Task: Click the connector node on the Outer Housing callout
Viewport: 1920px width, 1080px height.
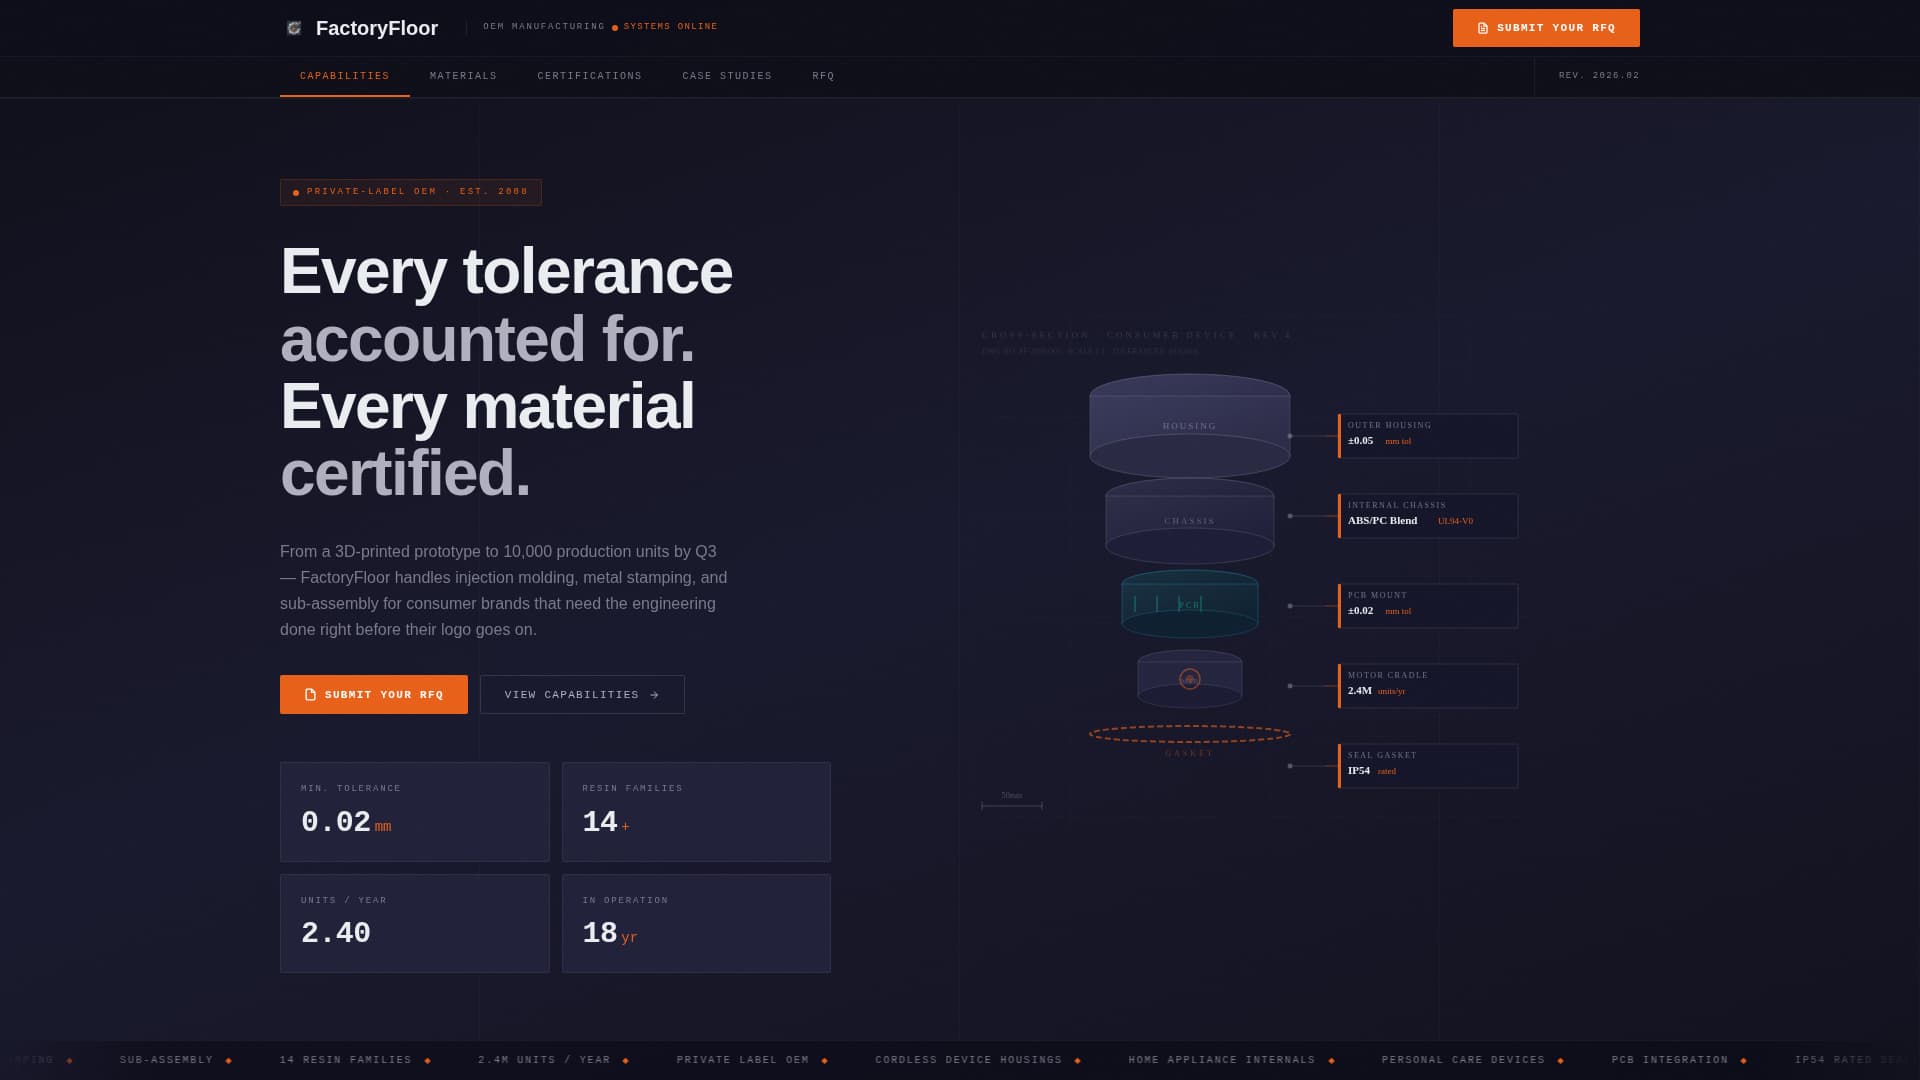Action: tap(1291, 435)
